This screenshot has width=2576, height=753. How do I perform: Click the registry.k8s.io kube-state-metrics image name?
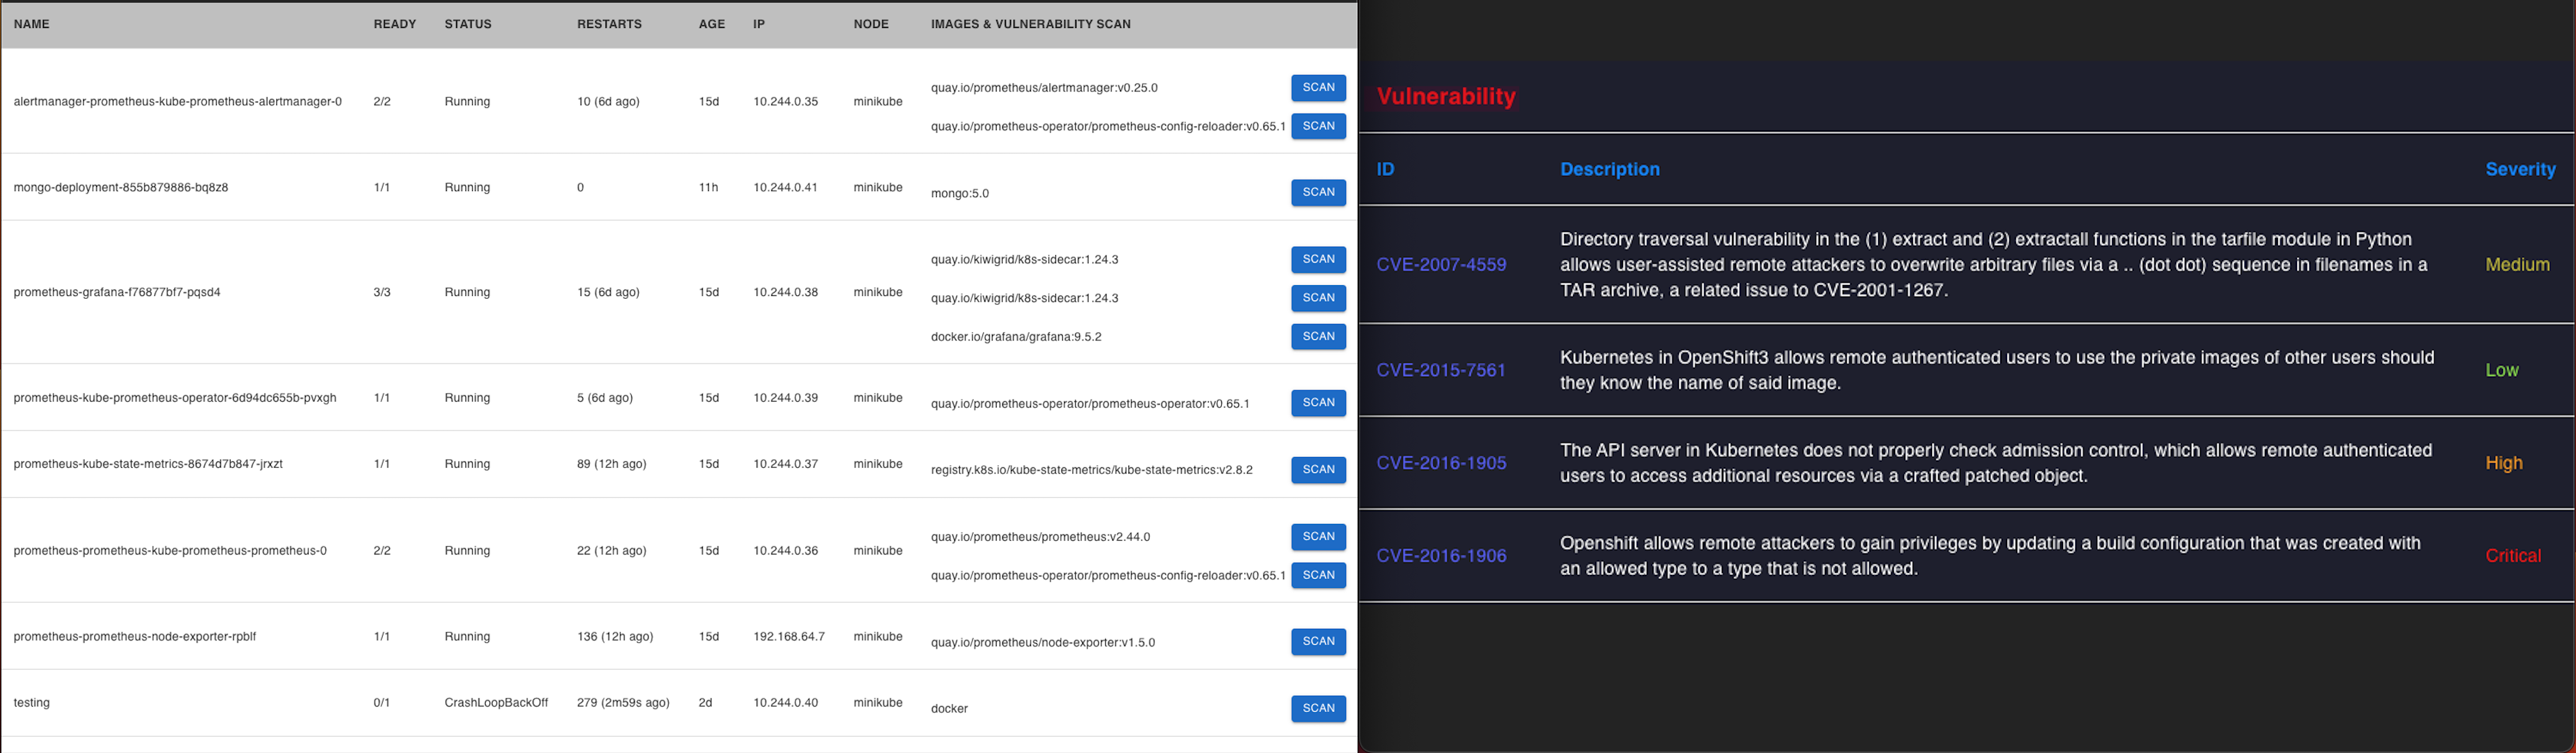pyautogui.click(x=1092, y=470)
